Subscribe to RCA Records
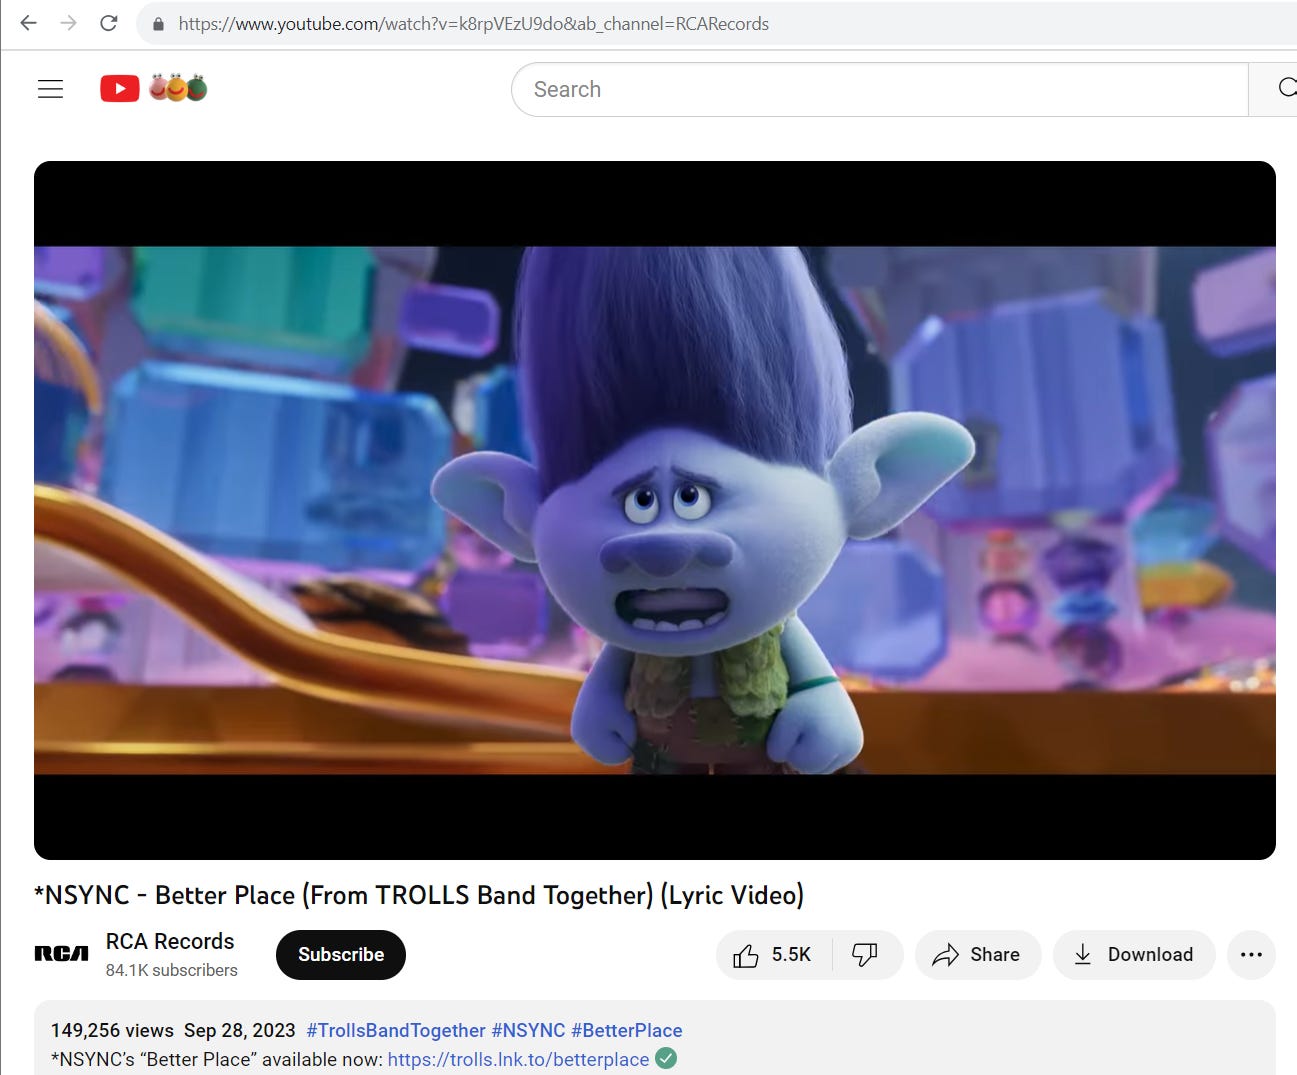Image resolution: width=1297 pixels, height=1075 pixels. (341, 955)
